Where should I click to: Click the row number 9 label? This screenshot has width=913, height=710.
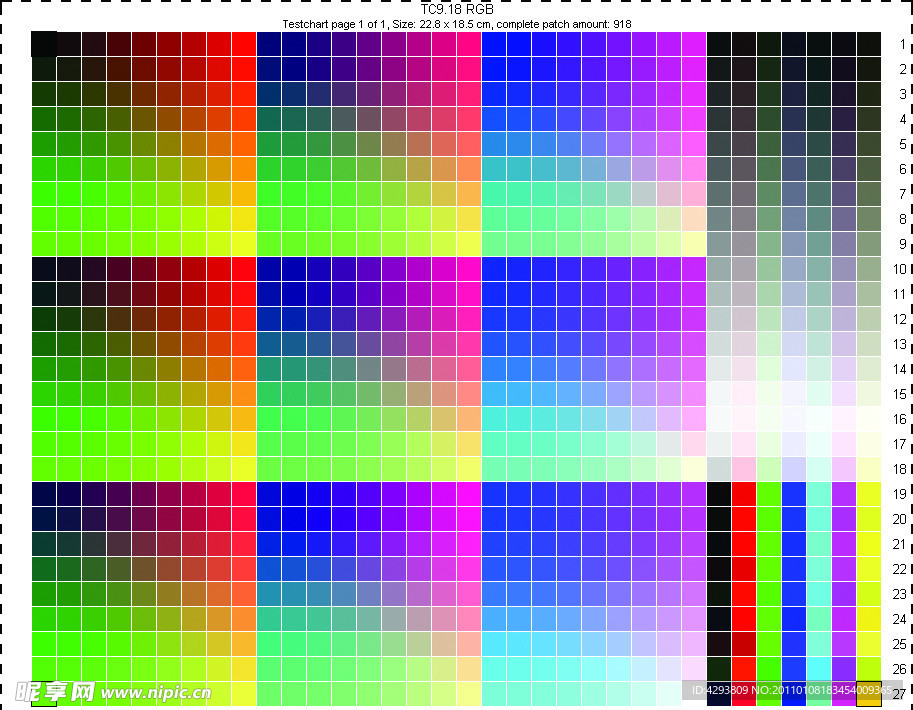point(902,244)
